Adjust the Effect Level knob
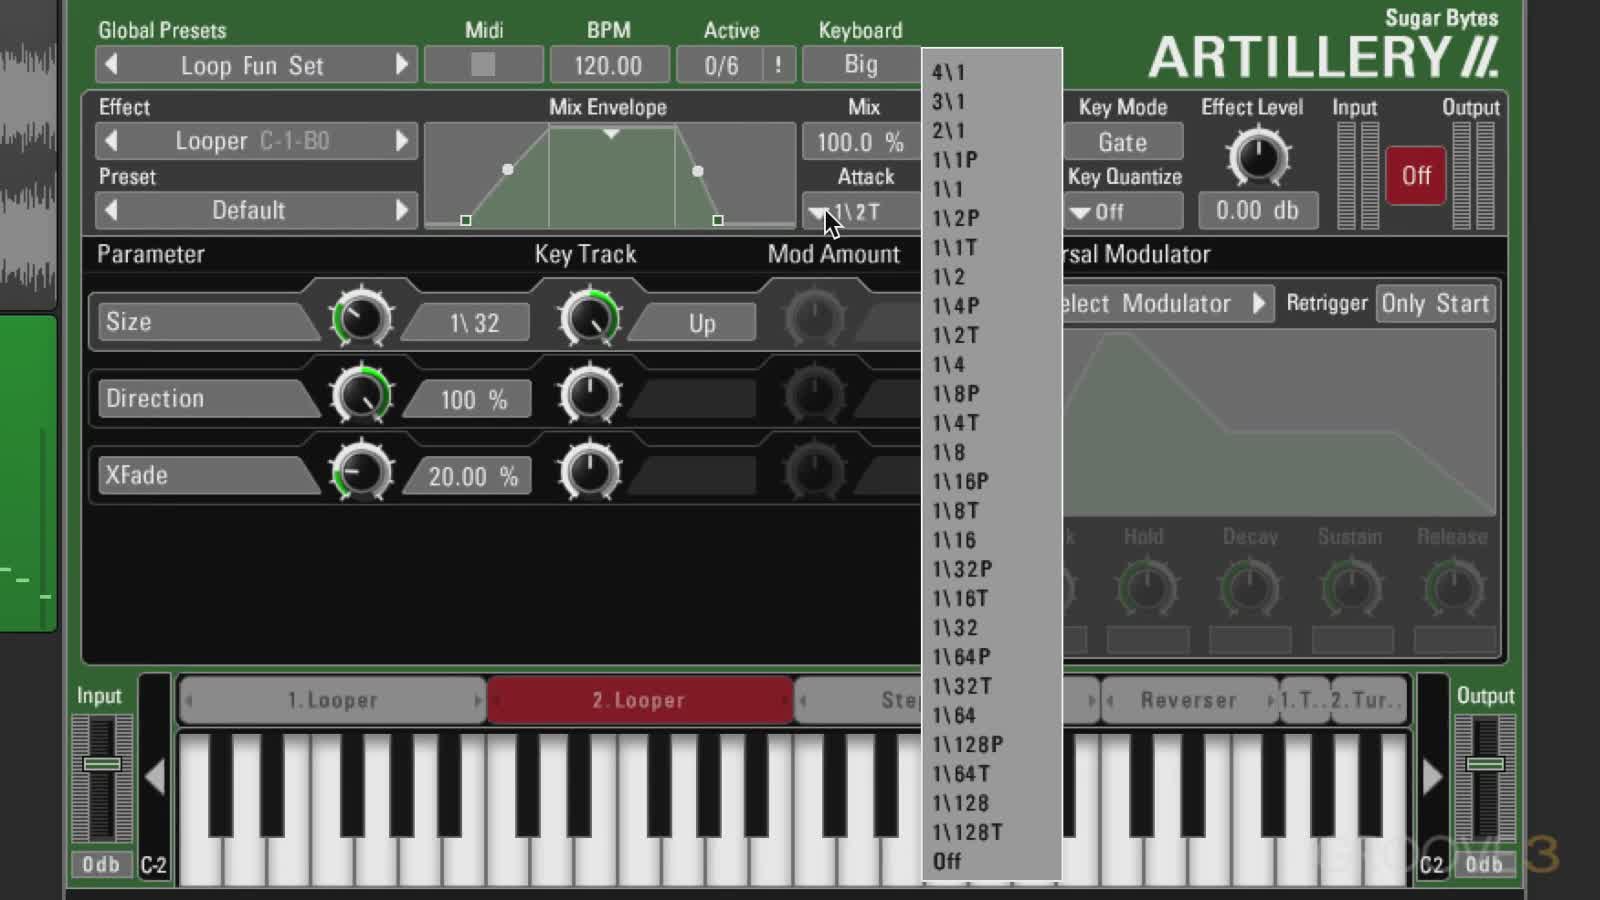The width and height of the screenshot is (1600, 900). tap(1257, 157)
